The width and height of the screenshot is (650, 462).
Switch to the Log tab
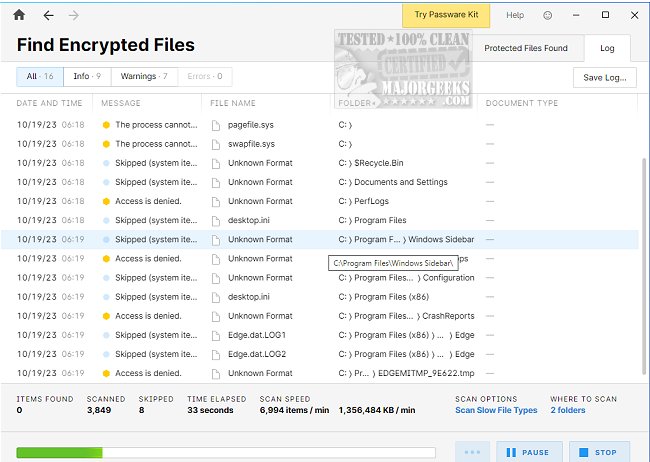click(x=607, y=48)
